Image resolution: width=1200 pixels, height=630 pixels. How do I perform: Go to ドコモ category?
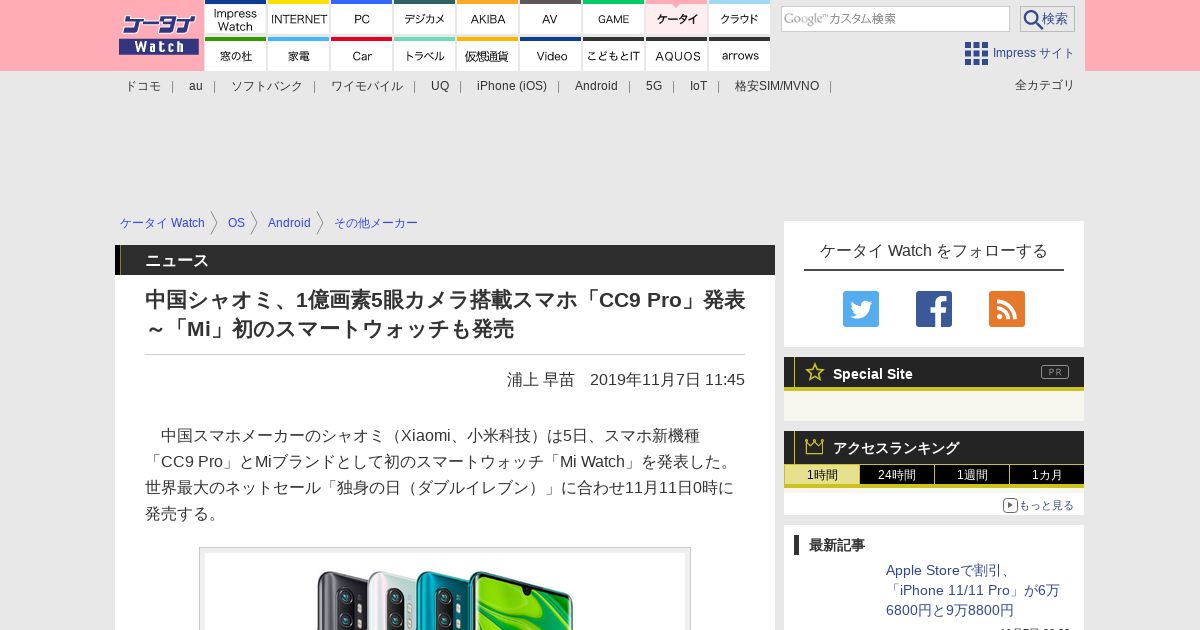point(143,86)
